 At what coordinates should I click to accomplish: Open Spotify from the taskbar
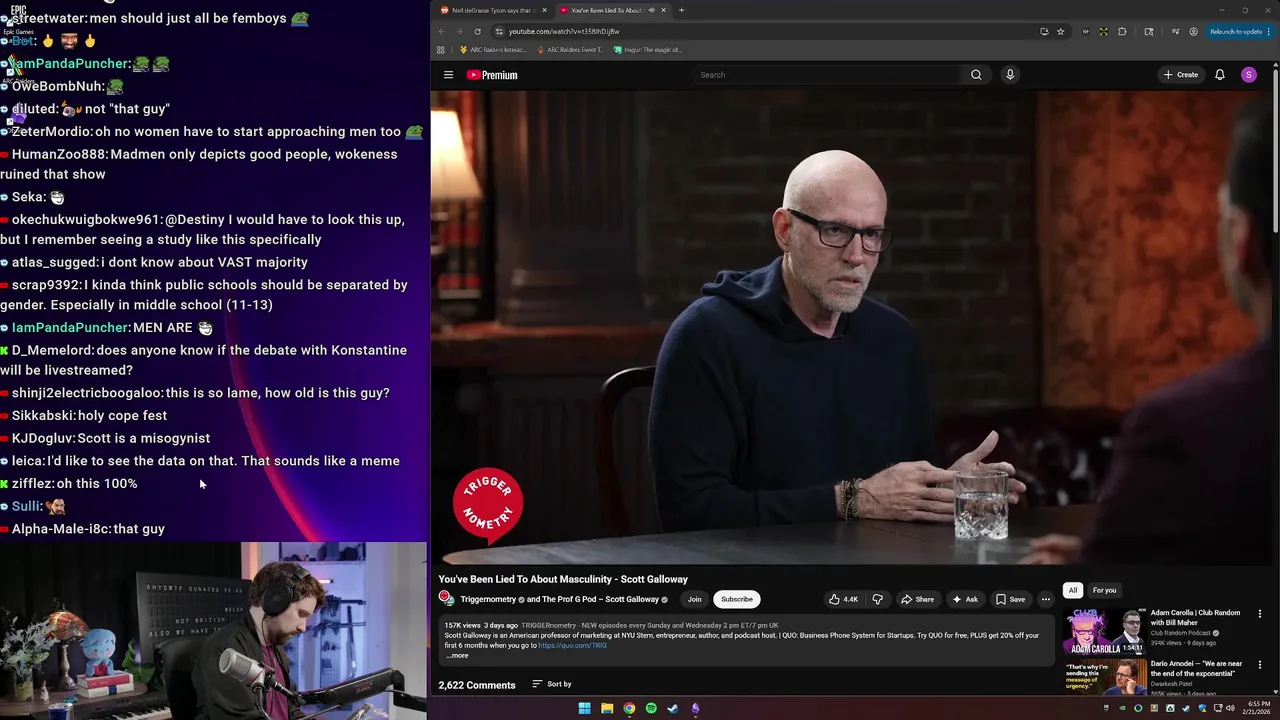[x=651, y=708]
